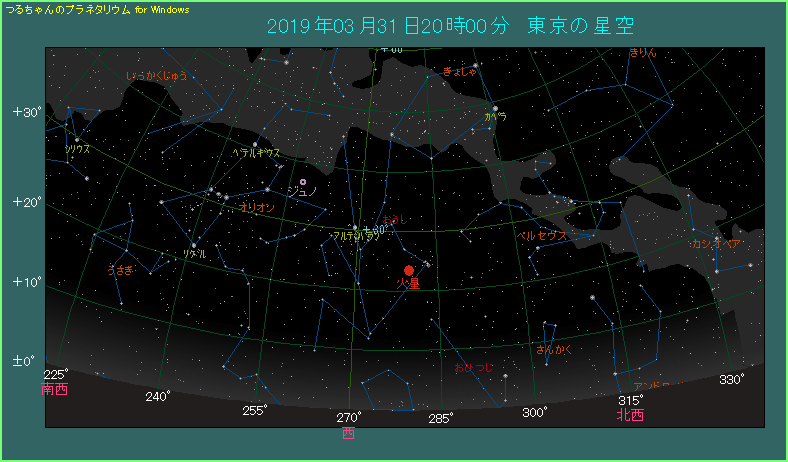The image size is (788, 462).
Task: Click the +30° altitude scale label
Action: point(26,112)
